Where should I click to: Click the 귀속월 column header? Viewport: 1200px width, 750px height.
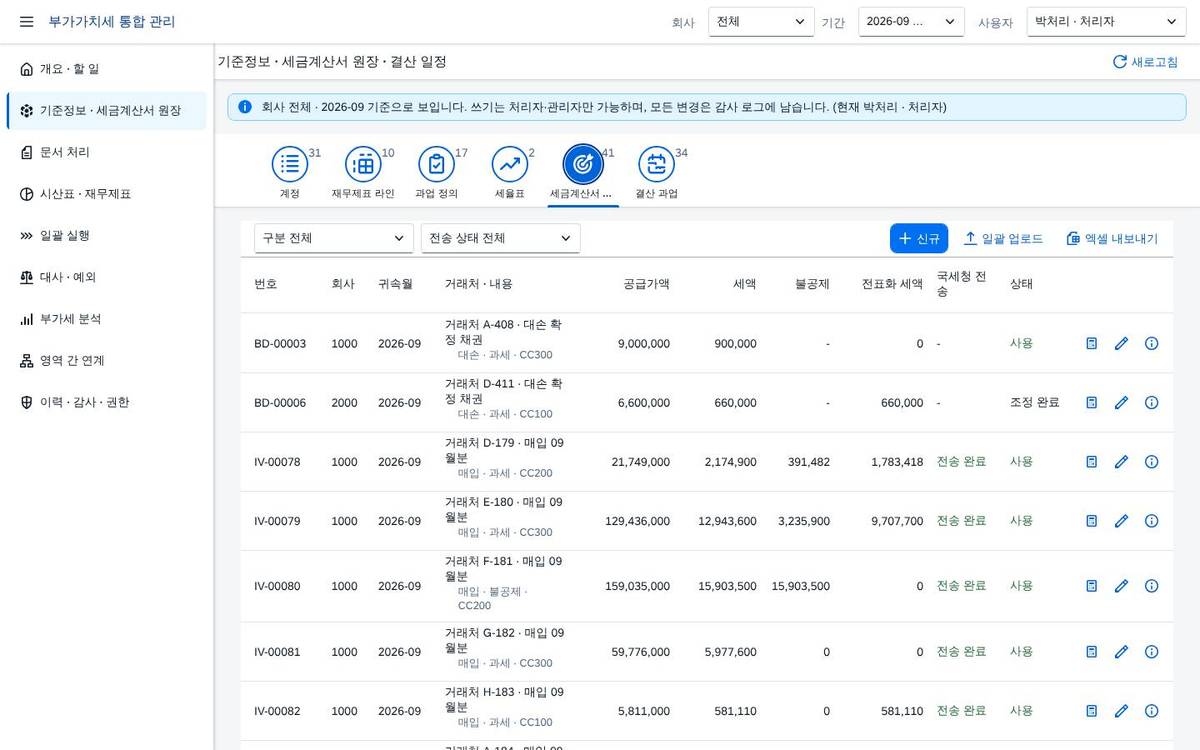pyautogui.click(x=395, y=284)
